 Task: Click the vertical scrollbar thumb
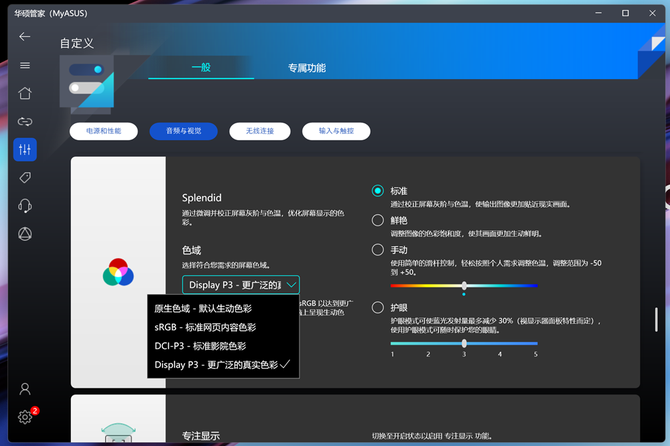point(656,320)
